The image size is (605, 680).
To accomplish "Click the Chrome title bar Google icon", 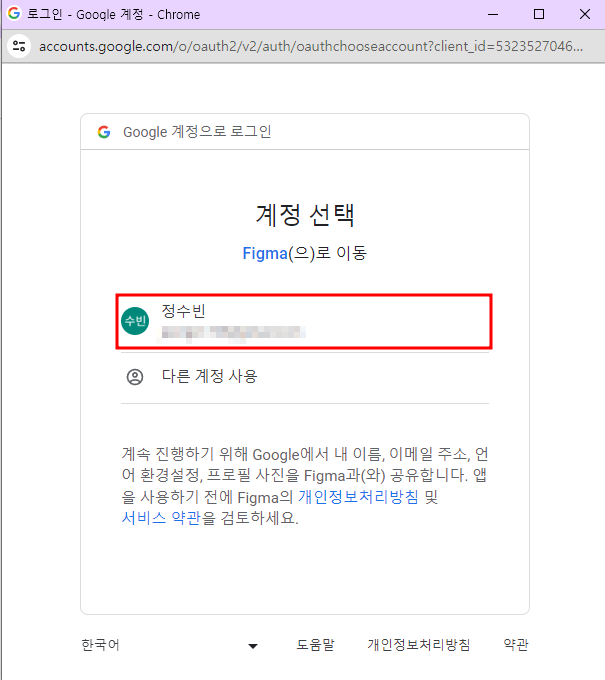I will tap(14, 13).
